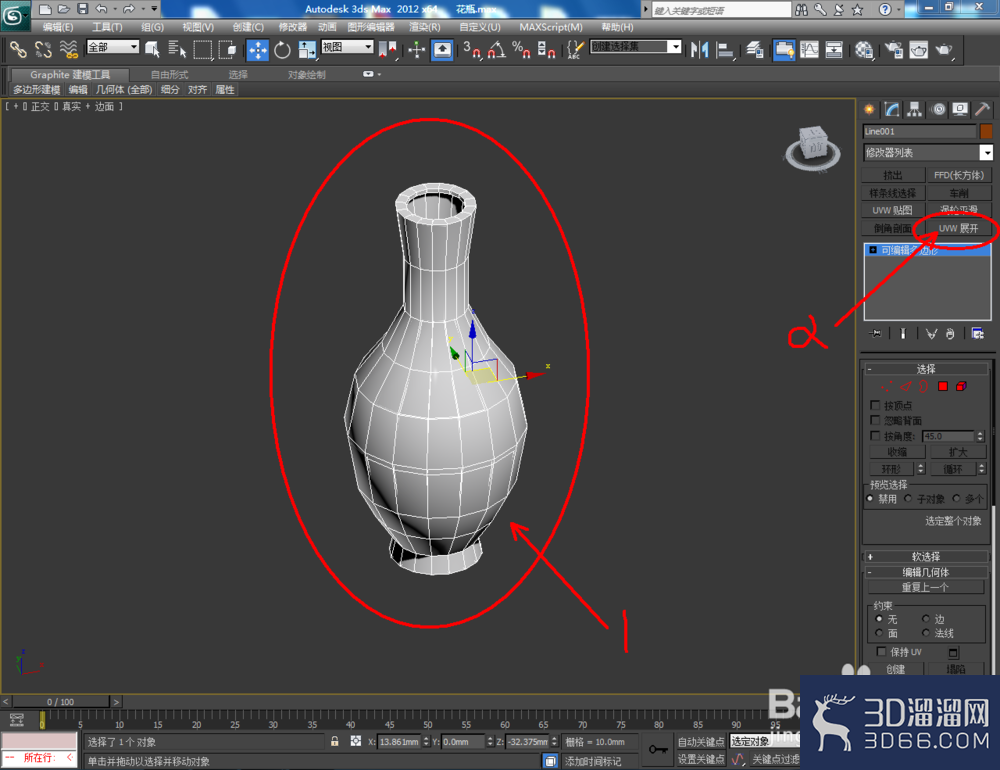The image size is (1000, 770).
Task: Open the Material Editor sphere icon
Action: tap(864, 50)
